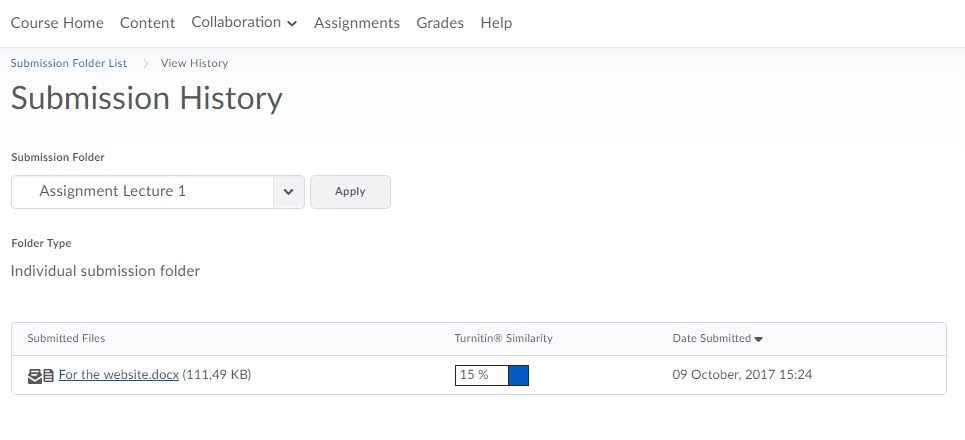Open the For the website.docx link
This screenshot has width=965, height=440.
[118, 375]
